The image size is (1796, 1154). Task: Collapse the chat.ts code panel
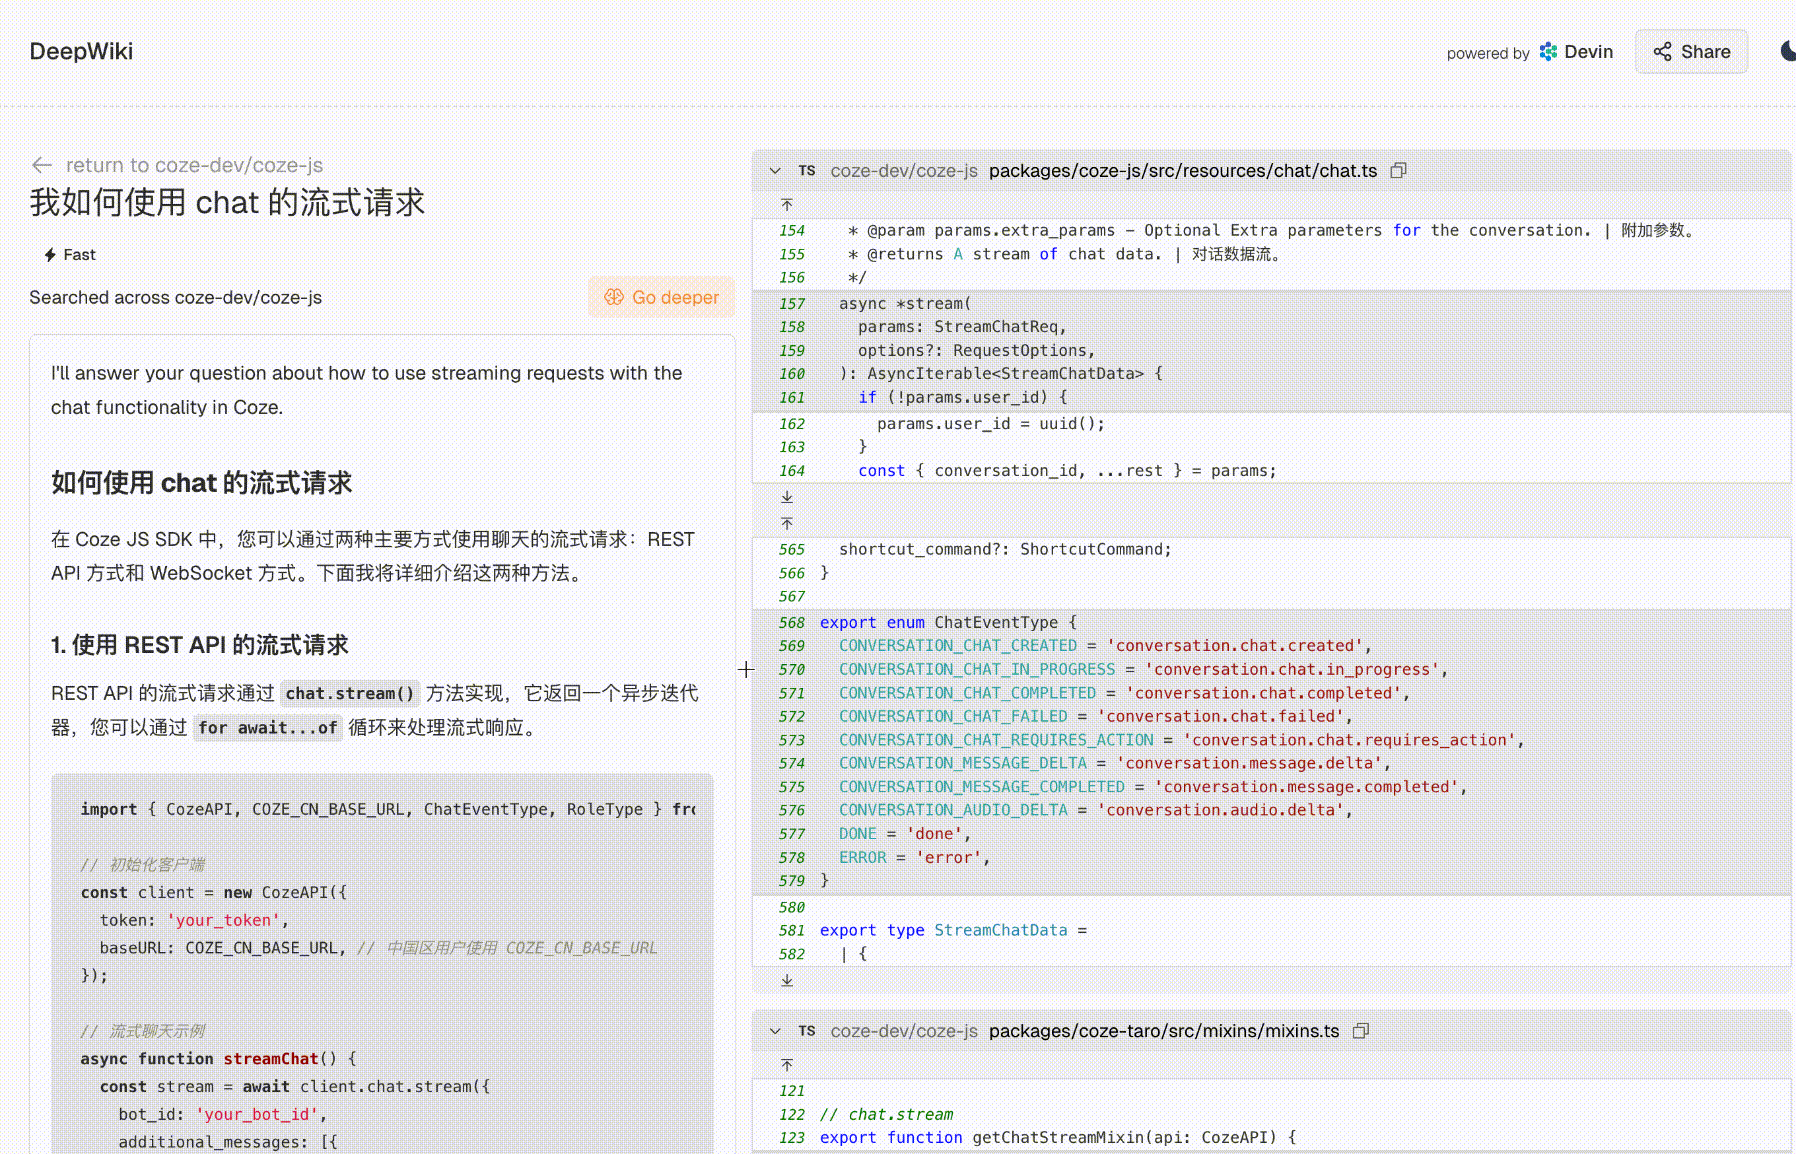click(775, 171)
